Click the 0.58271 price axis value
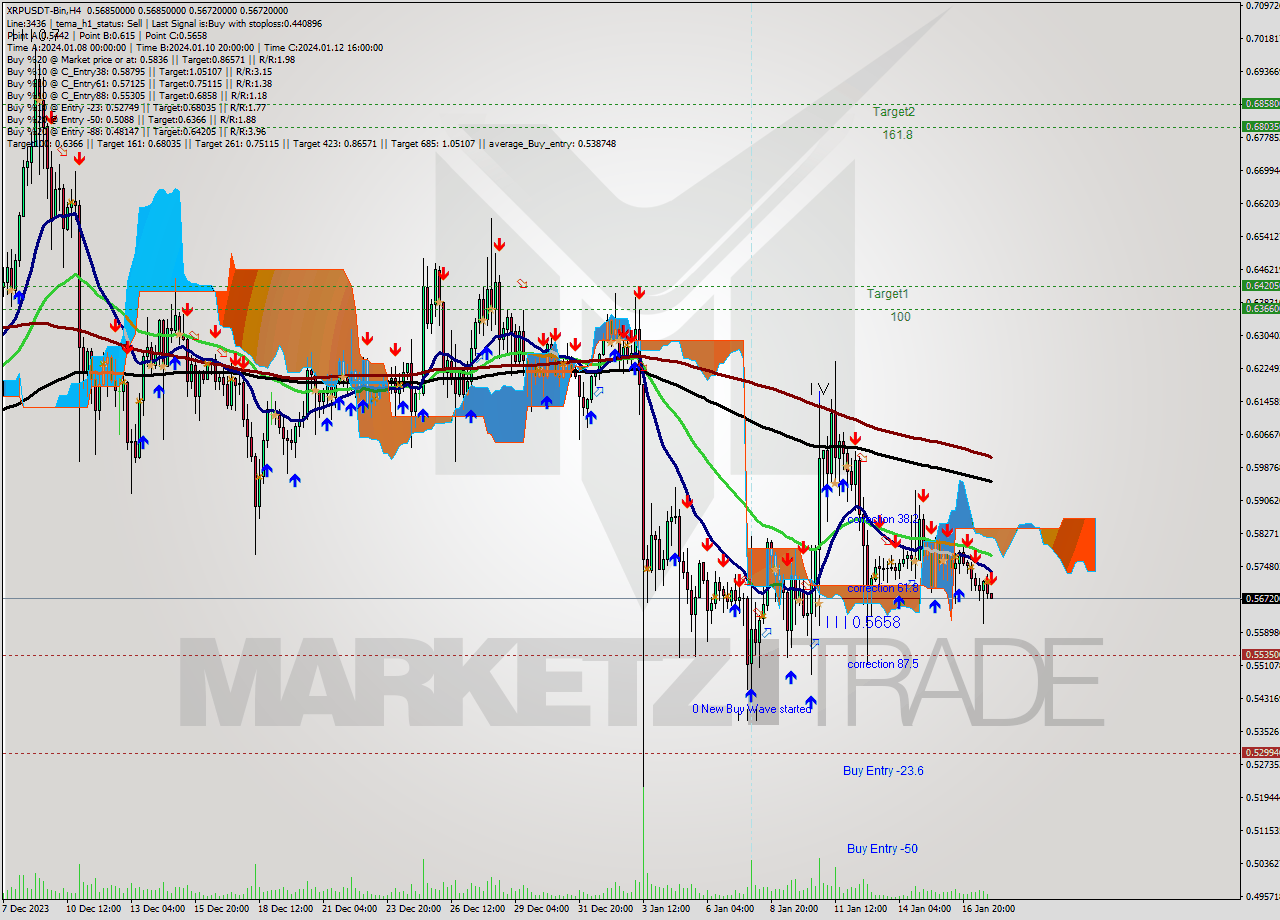Screen dimensions: 1280x920 1262,534
